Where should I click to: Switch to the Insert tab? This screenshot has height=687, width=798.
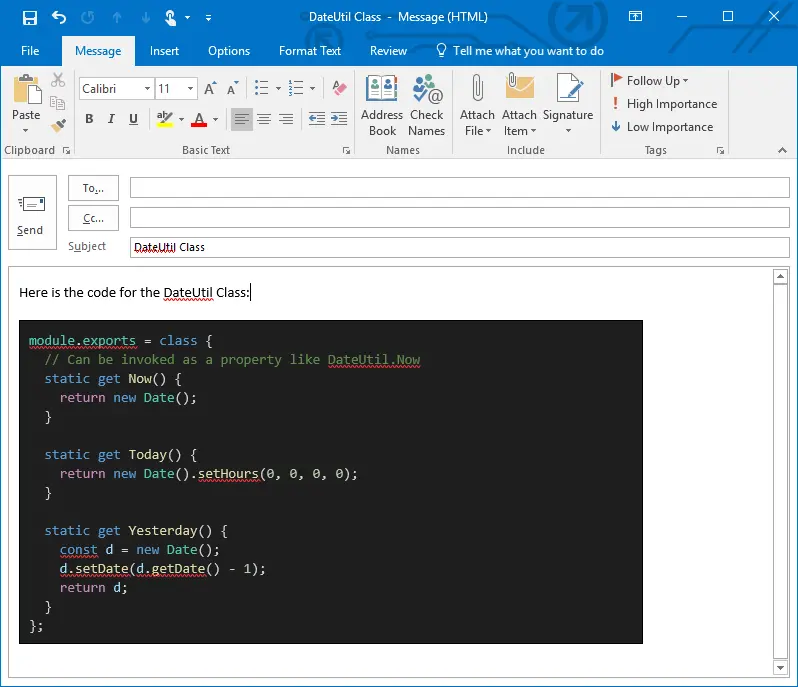point(164,51)
